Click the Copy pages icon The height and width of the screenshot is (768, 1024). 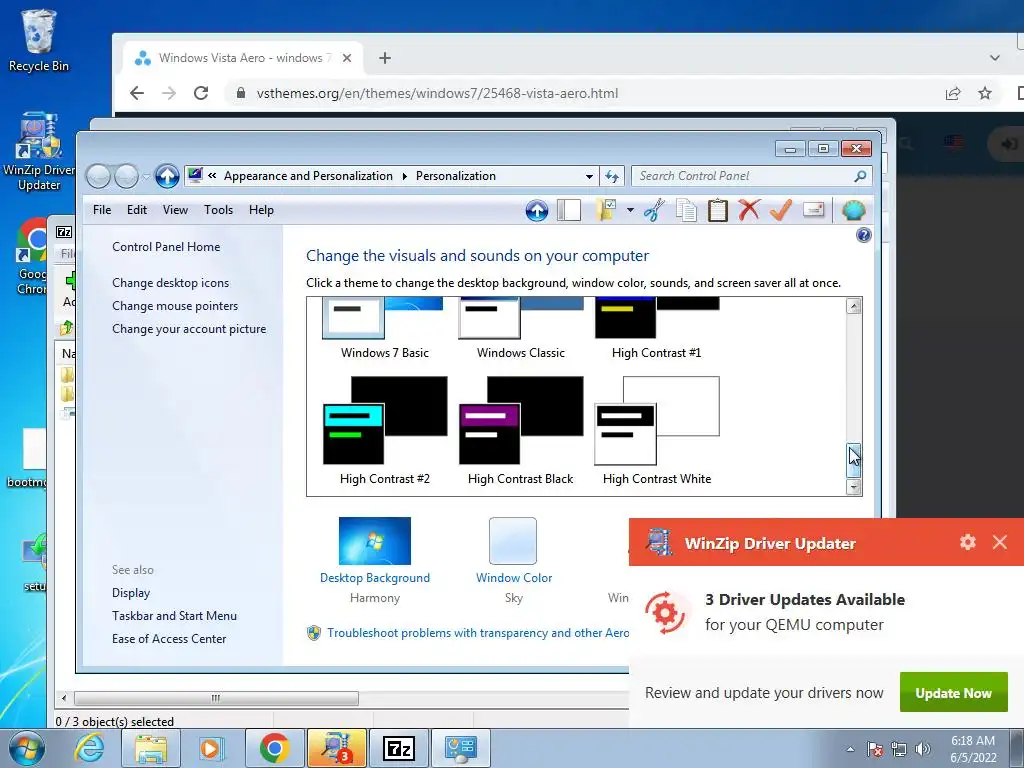686,210
